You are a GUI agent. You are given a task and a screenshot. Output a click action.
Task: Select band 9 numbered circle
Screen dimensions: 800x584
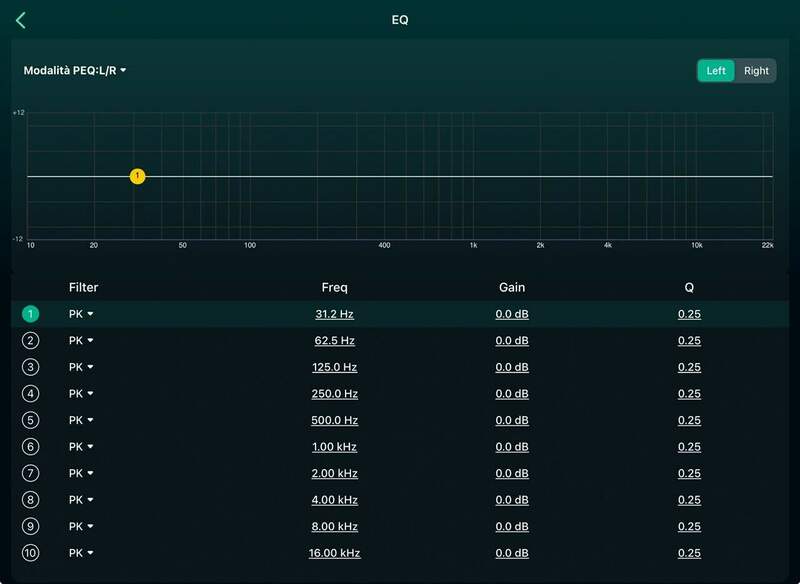[30, 526]
